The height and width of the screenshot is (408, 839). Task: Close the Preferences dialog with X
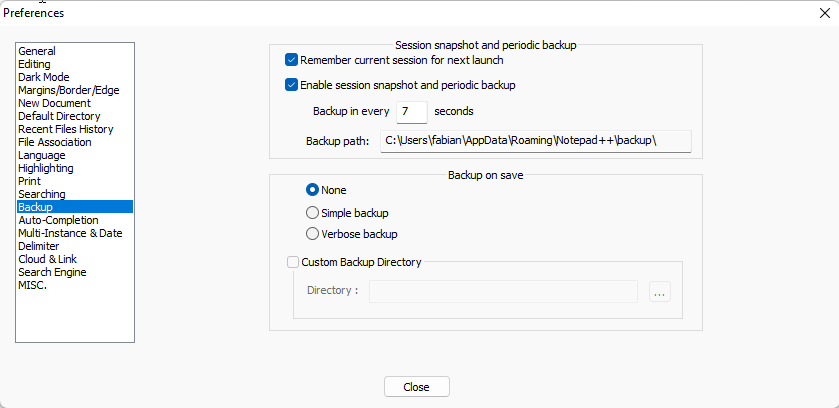pyautogui.click(x=824, y=13)
